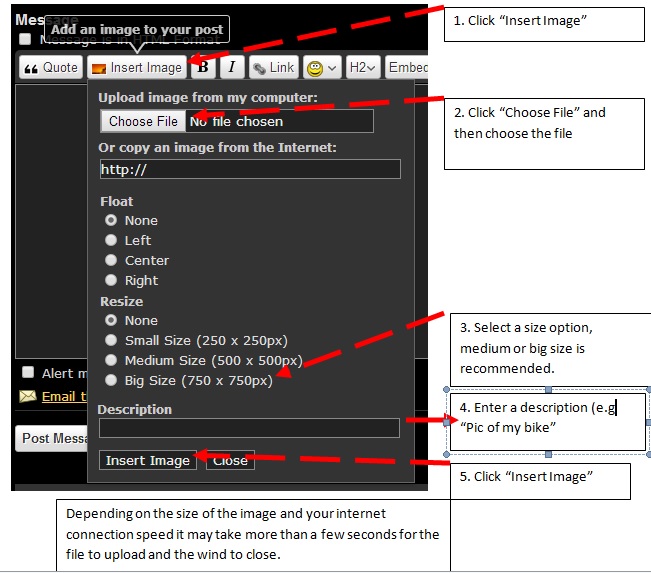Viewport: 651px width, 573px height.
Task: Select the Left float option
Action: click(111, 240)
